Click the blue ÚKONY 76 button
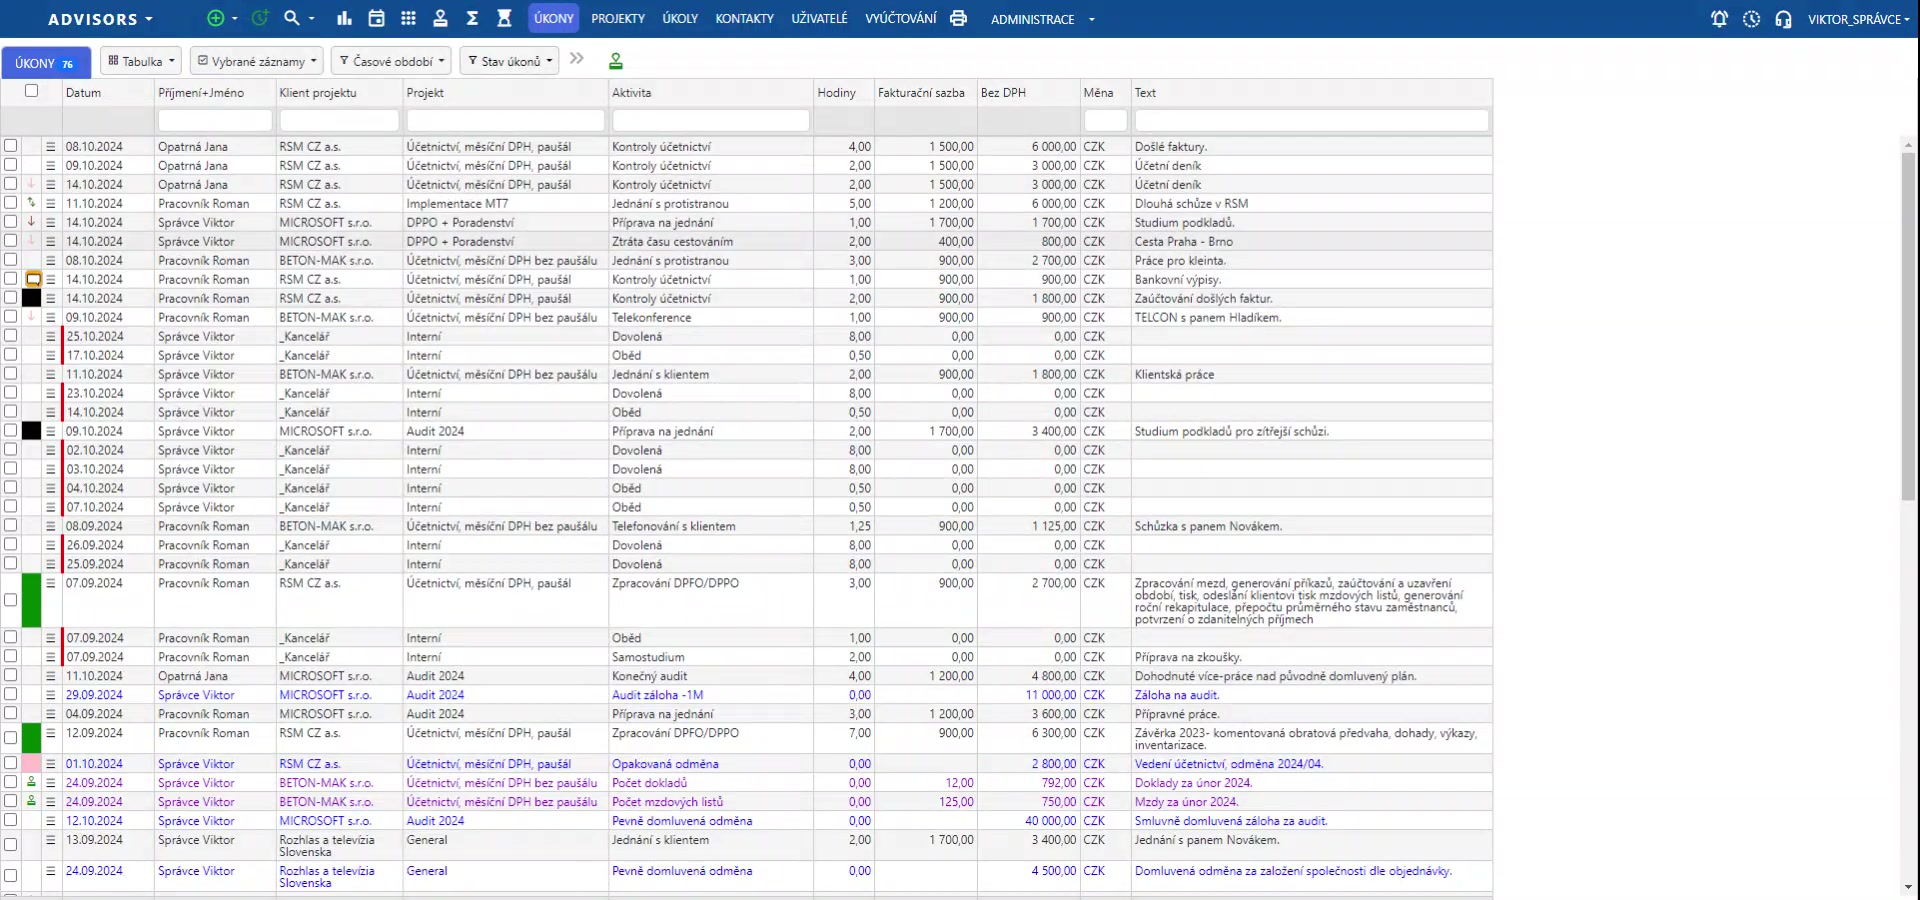Image resolution: width=1920 pixels, height=900 pixels. pos(45,63)
